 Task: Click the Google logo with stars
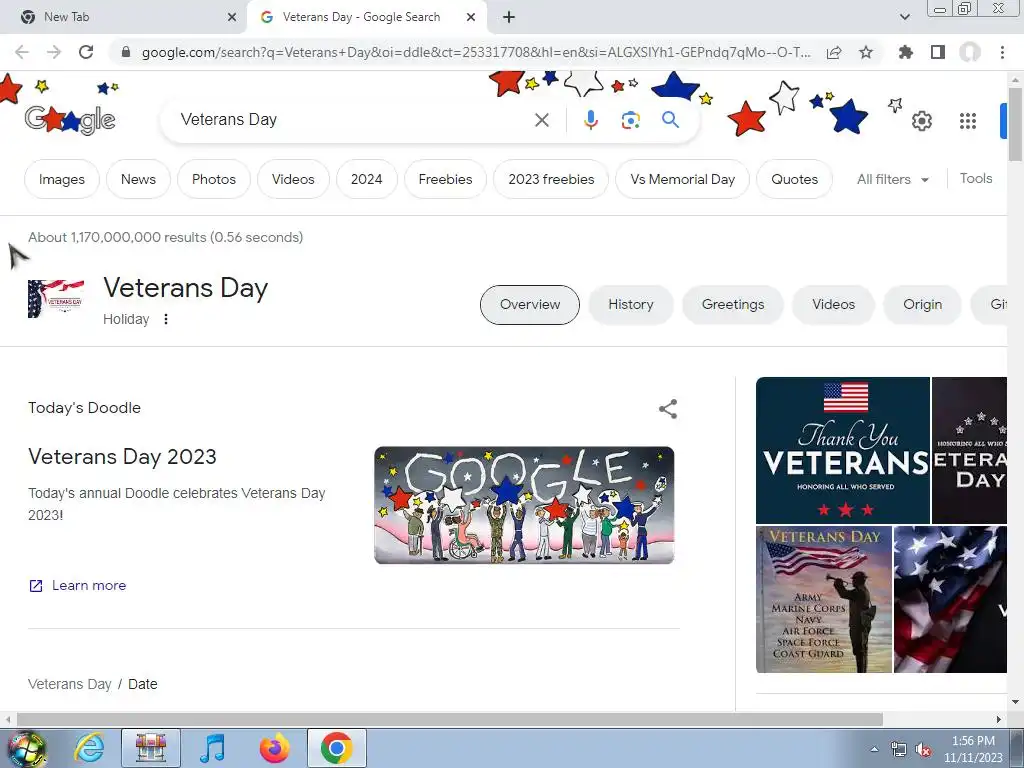[70, 120]
